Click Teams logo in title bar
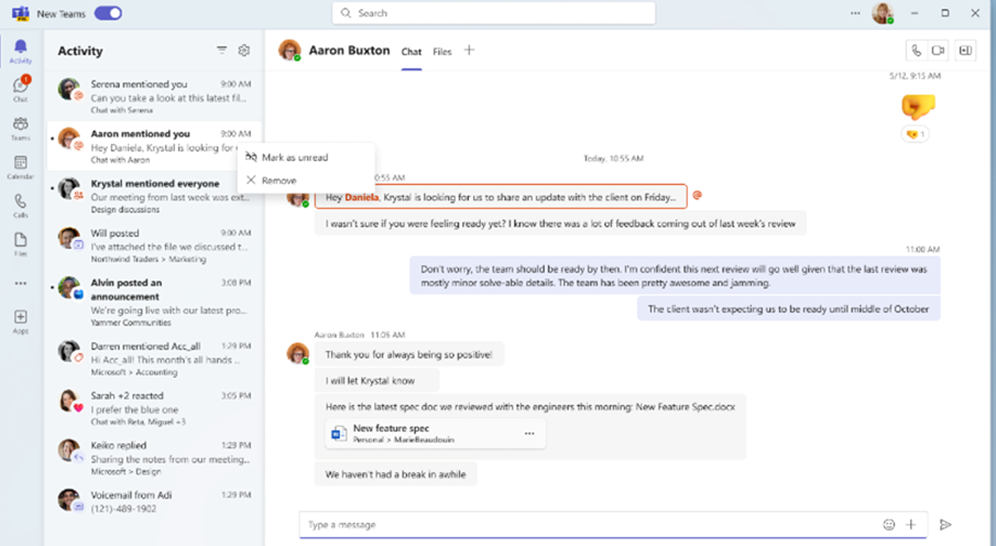Screen dimensions: 996x546 [x=20, y=13]
